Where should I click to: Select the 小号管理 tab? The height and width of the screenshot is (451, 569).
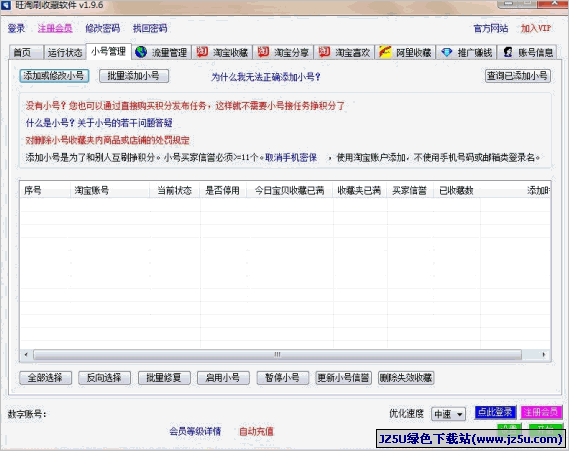pos(109,51)
